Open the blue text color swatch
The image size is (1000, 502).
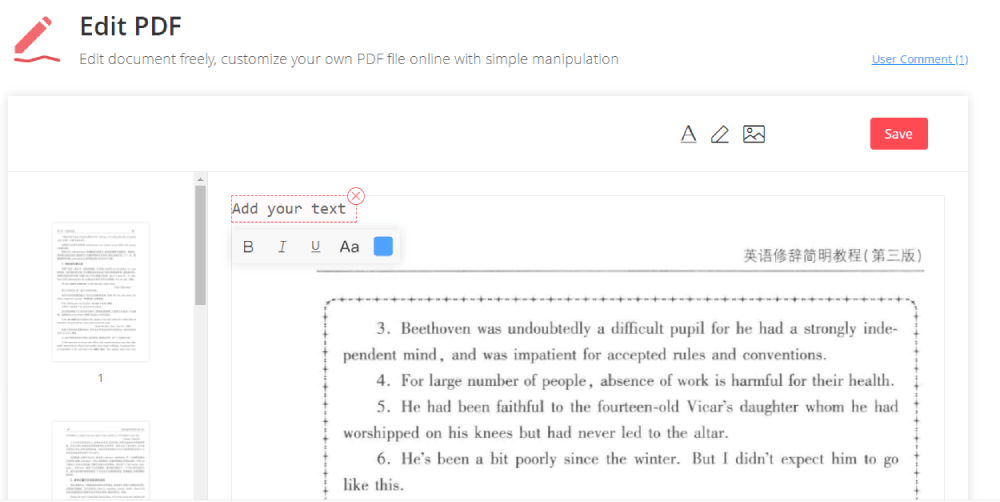point(383,246)
